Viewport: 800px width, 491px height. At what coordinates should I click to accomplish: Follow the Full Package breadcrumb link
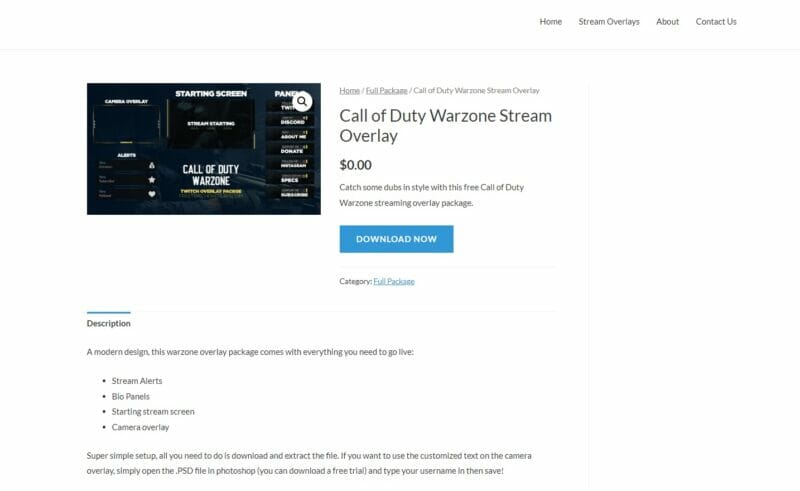386,90
